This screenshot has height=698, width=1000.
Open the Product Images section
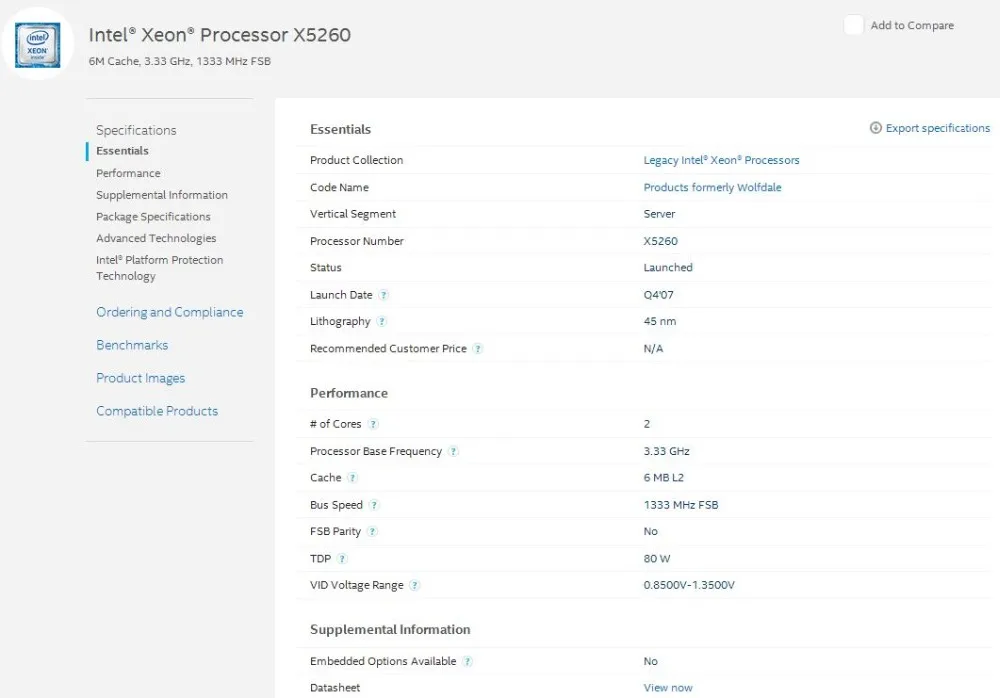tap(140, 378)
